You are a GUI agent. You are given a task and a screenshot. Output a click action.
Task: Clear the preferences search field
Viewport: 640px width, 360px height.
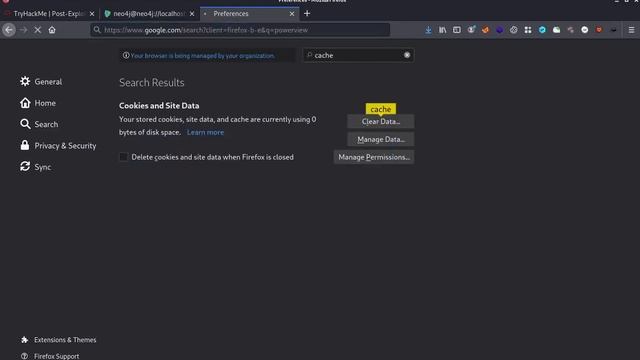tap(407, 55)
